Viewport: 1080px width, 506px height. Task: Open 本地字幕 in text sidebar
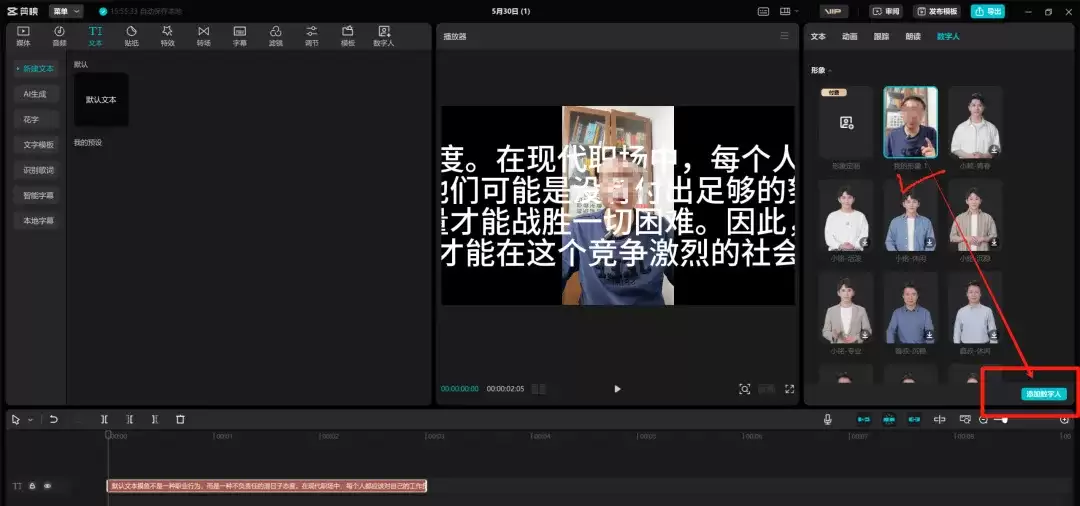pyautogui.click(x=36, y=221)
